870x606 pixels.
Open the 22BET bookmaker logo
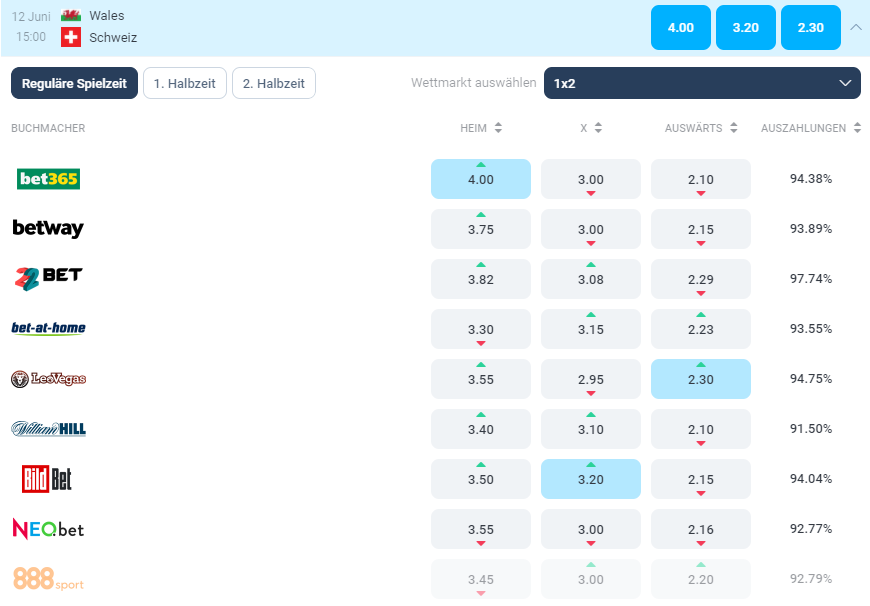coord(48,278)
